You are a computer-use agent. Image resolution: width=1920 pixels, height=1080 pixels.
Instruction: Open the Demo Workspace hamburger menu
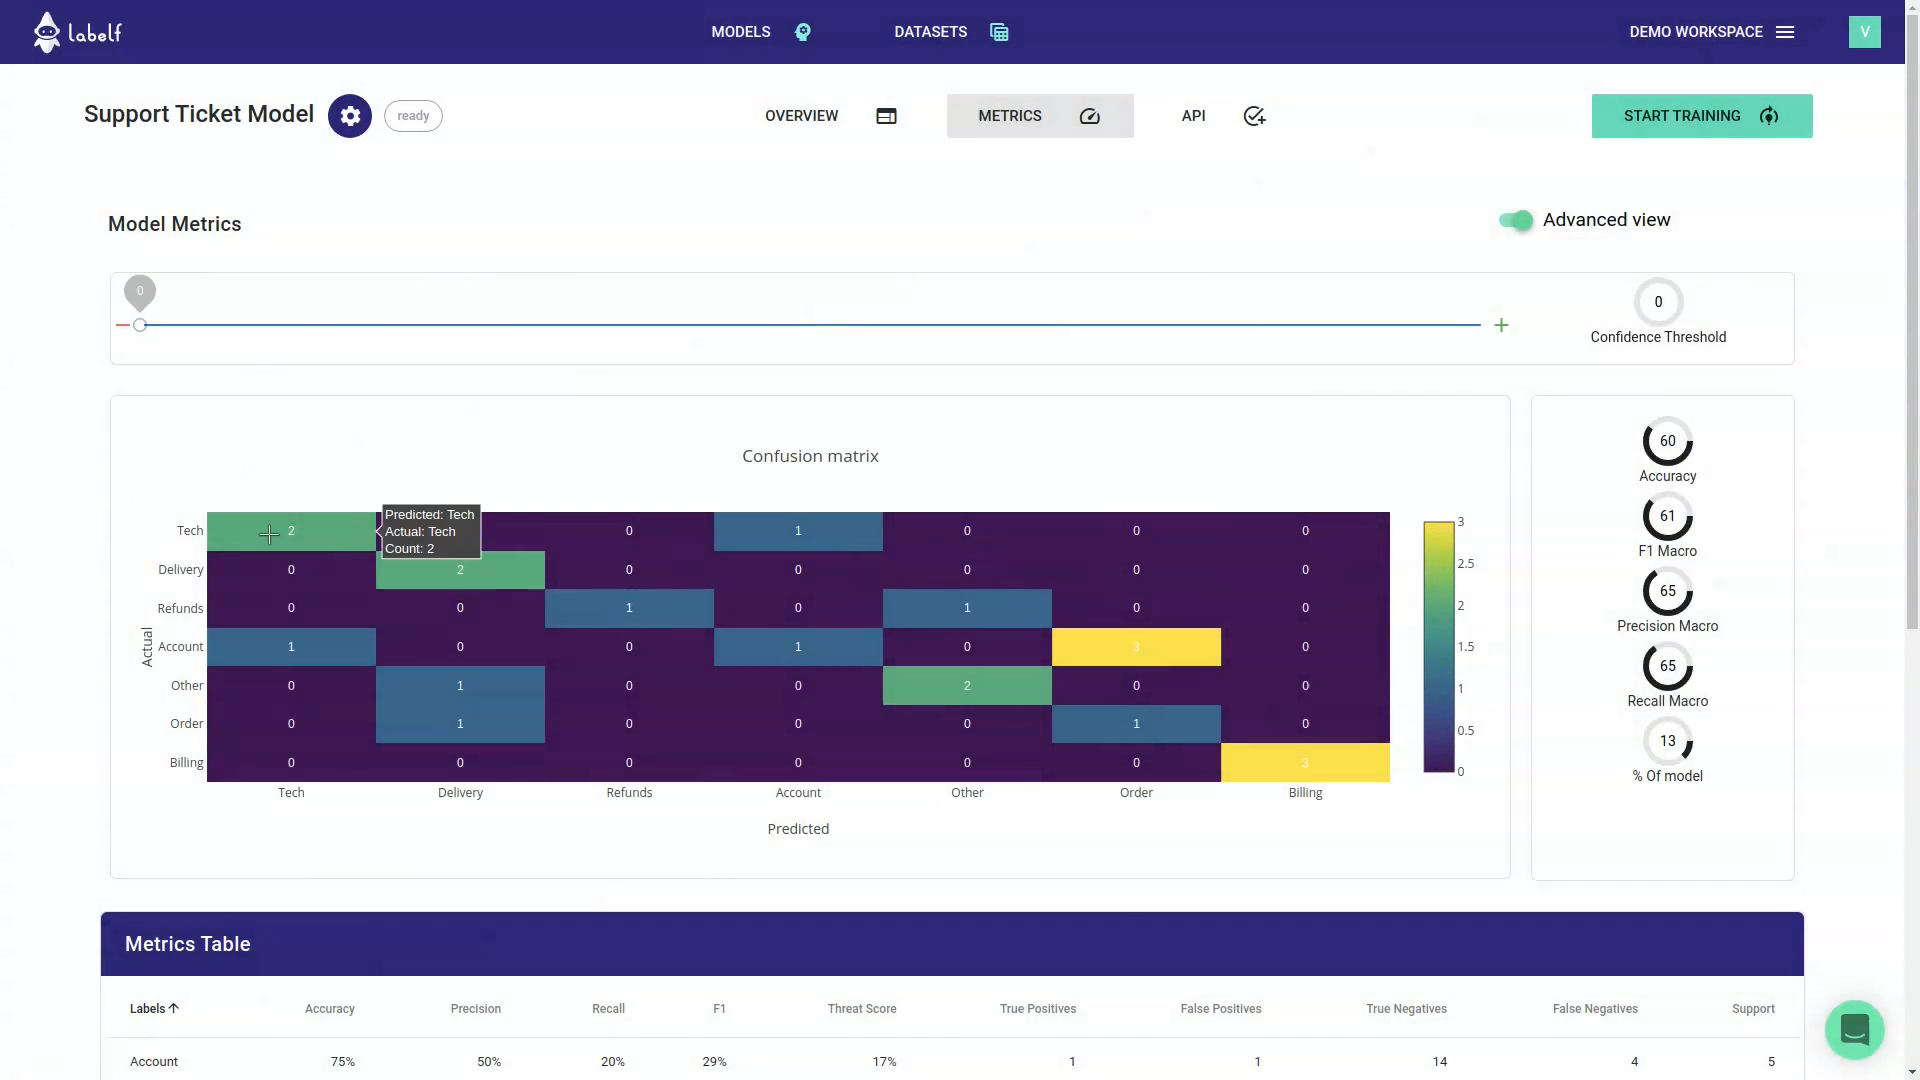[x=1785, y=32]
